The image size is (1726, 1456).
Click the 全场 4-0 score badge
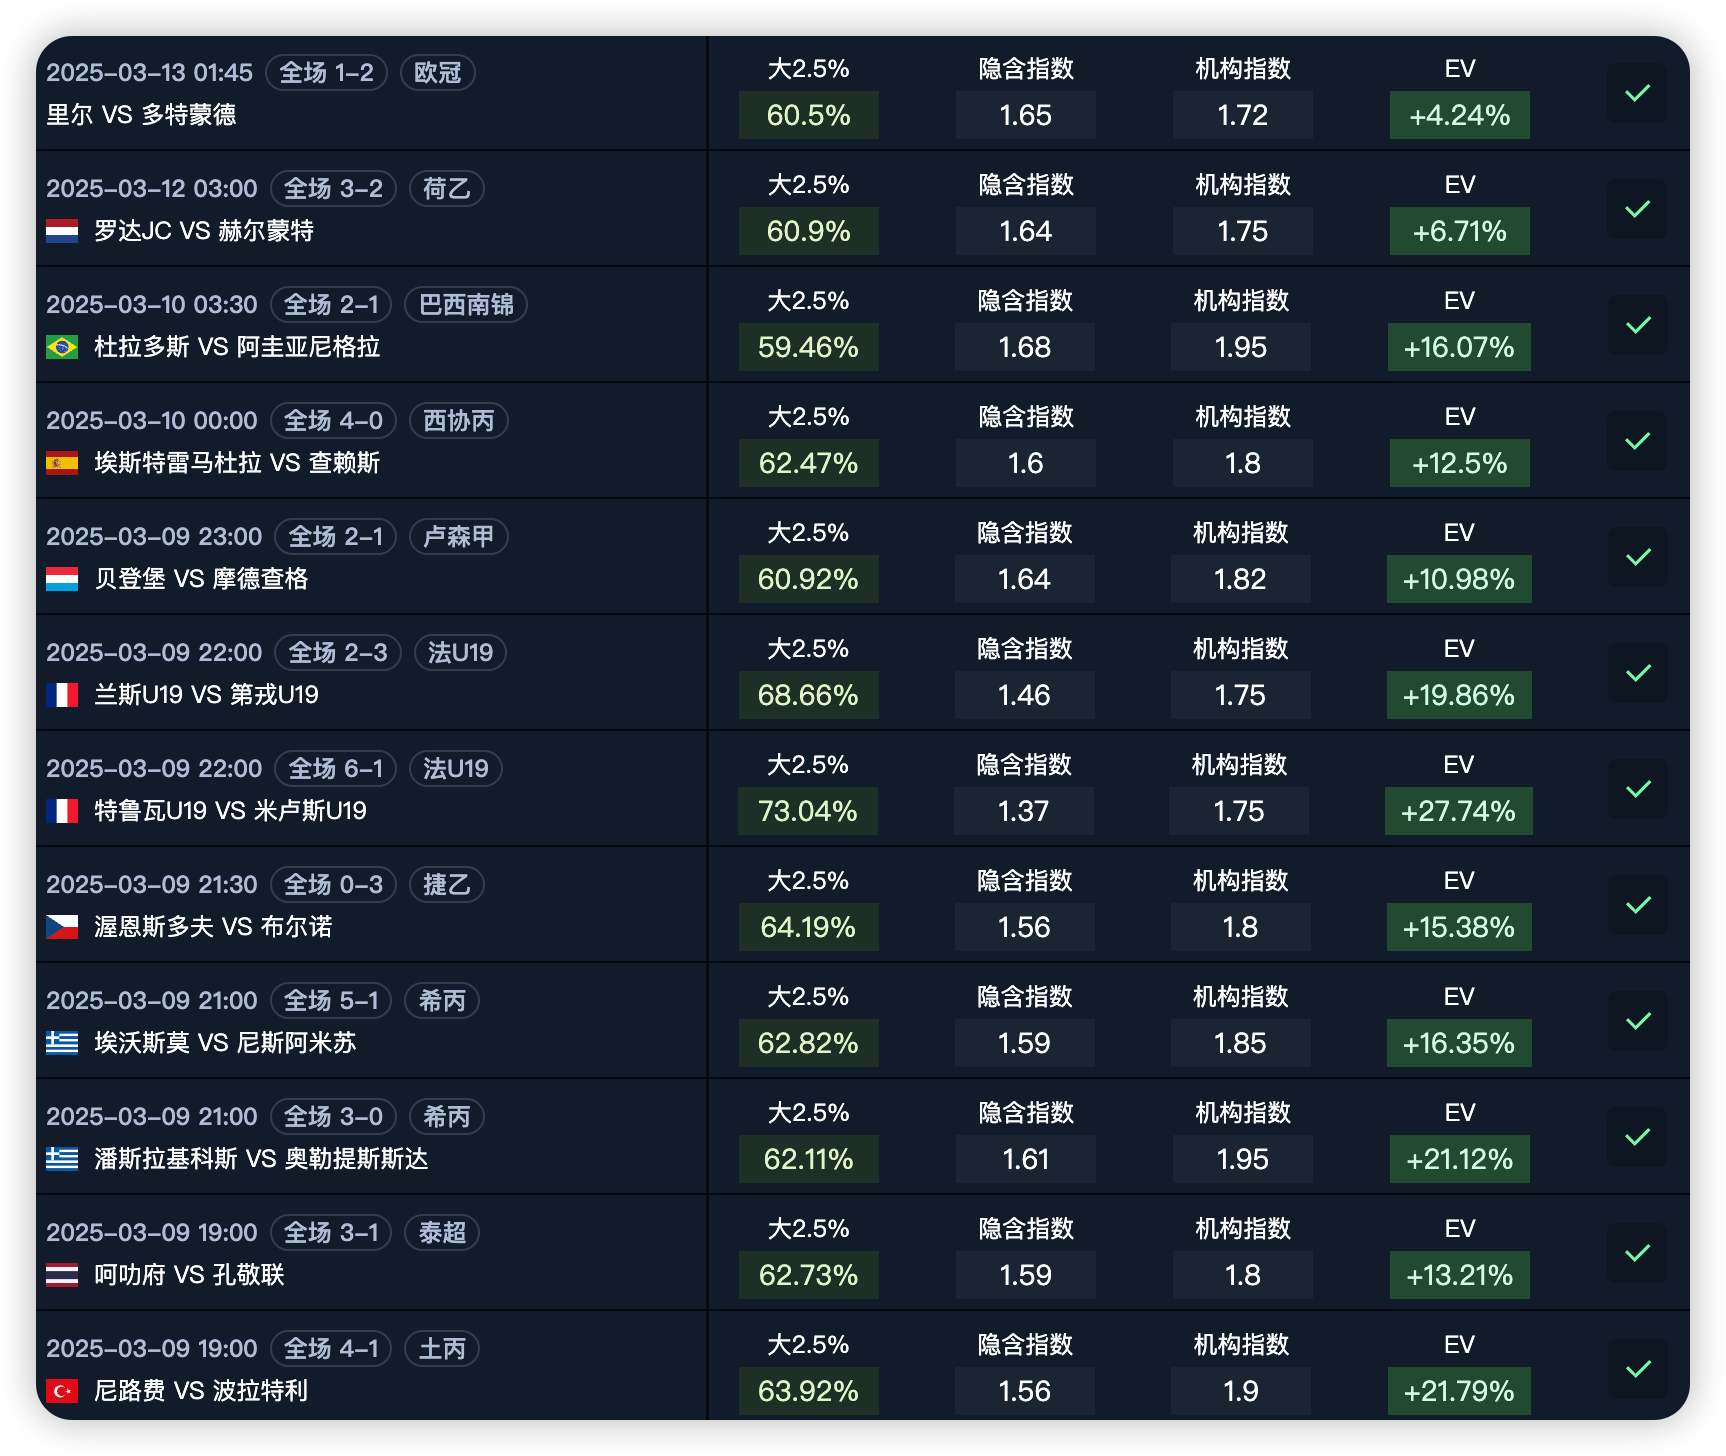tap(333, 421)
